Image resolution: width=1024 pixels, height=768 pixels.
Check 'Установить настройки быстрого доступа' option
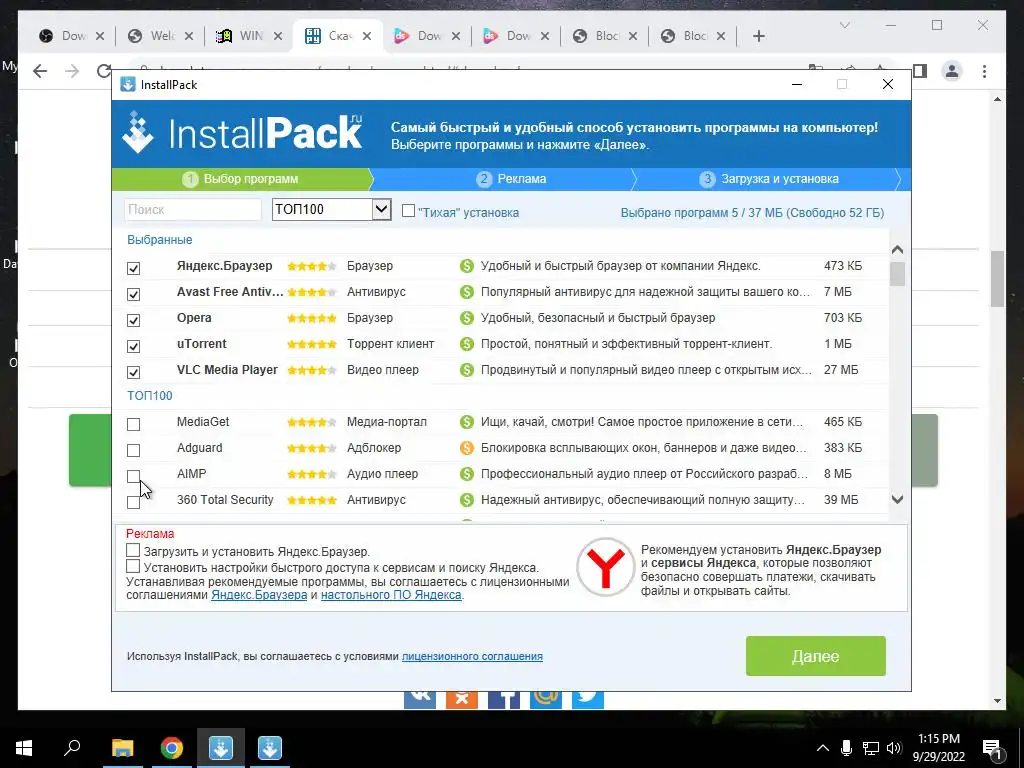pyautogui.click(x=133, y=566)
